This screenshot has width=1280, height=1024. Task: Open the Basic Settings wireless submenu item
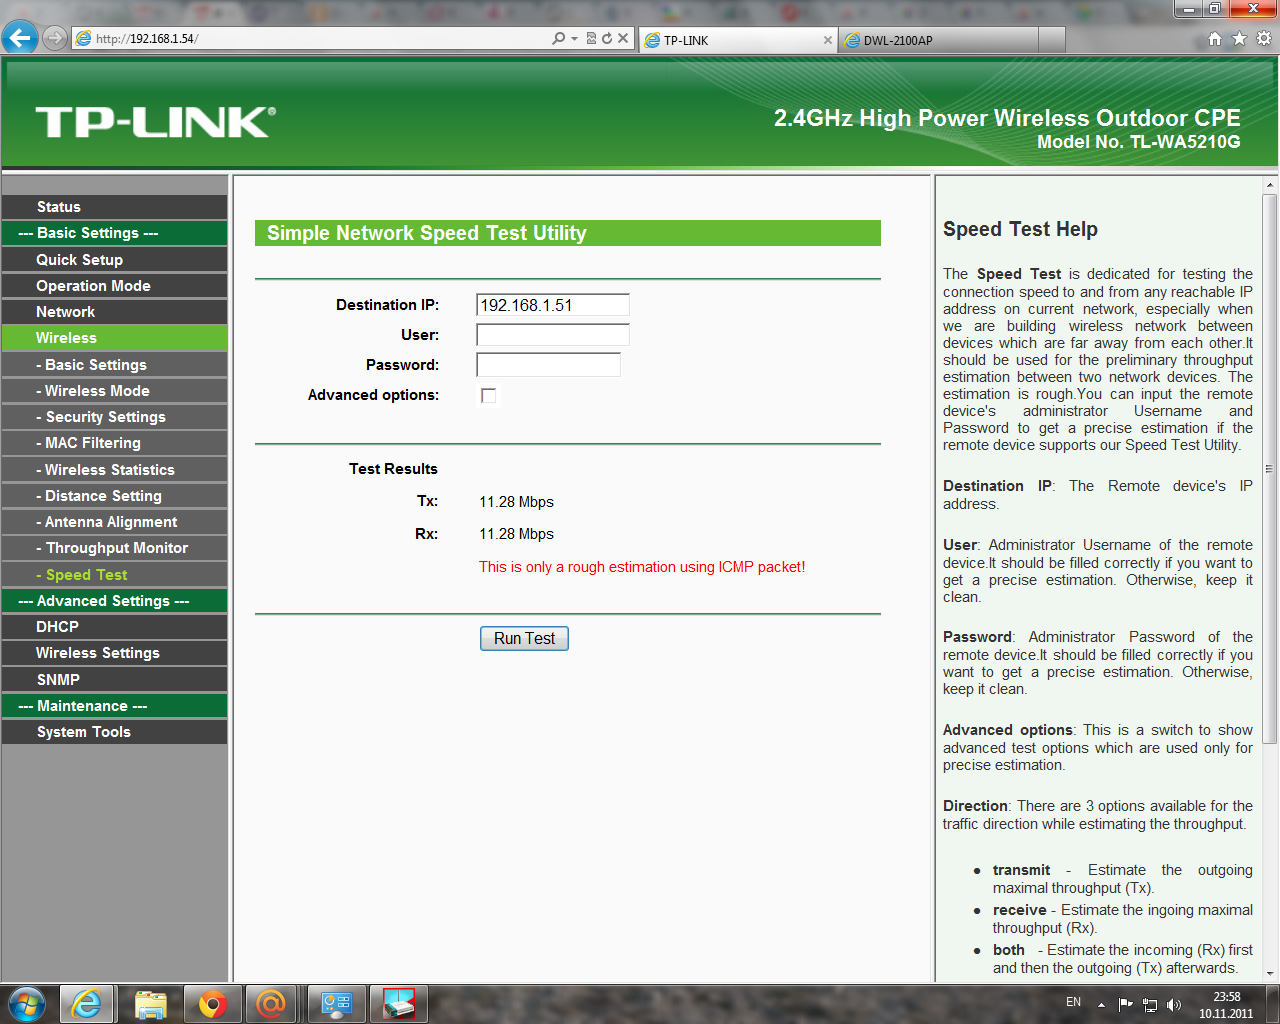114,365
